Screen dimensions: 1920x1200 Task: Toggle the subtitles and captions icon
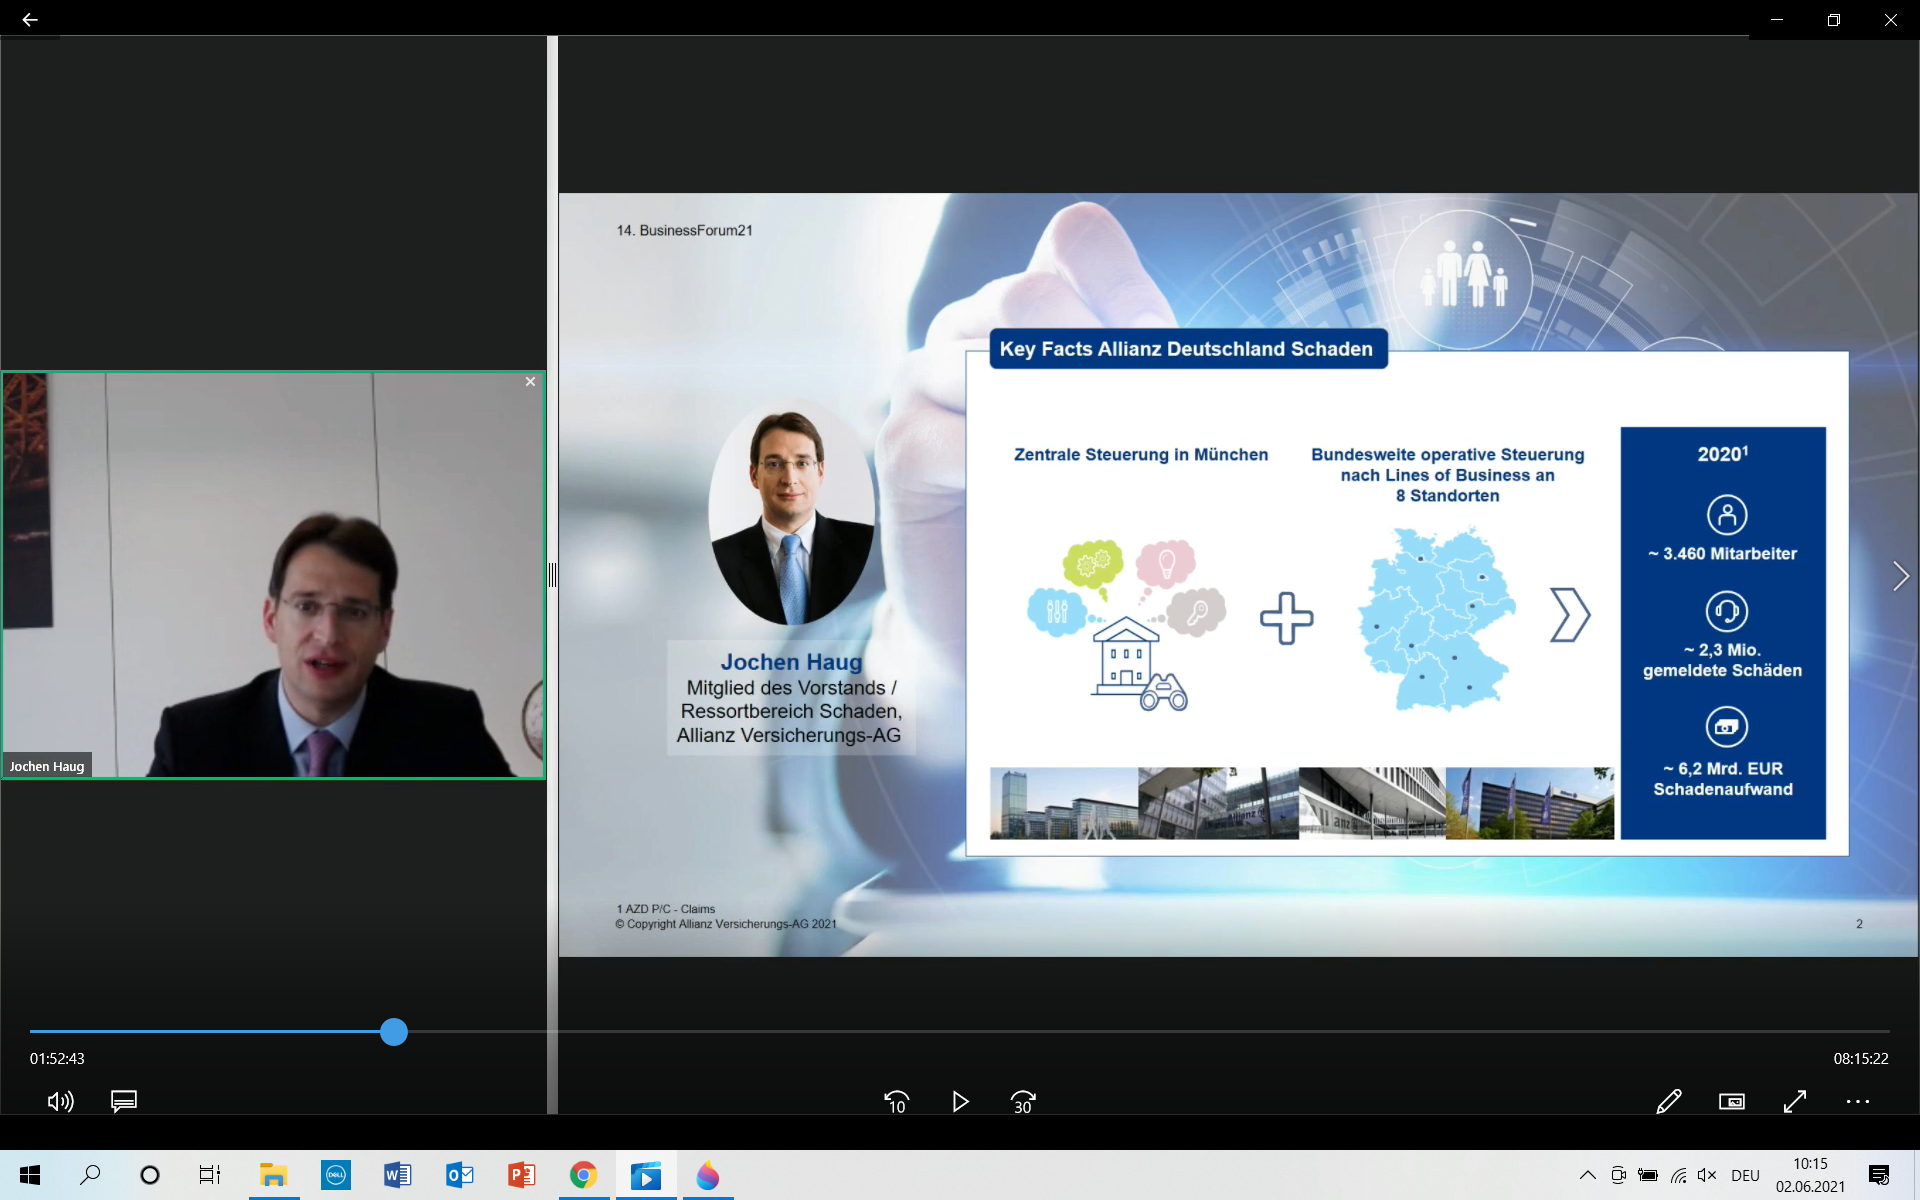coord(124,1101)
